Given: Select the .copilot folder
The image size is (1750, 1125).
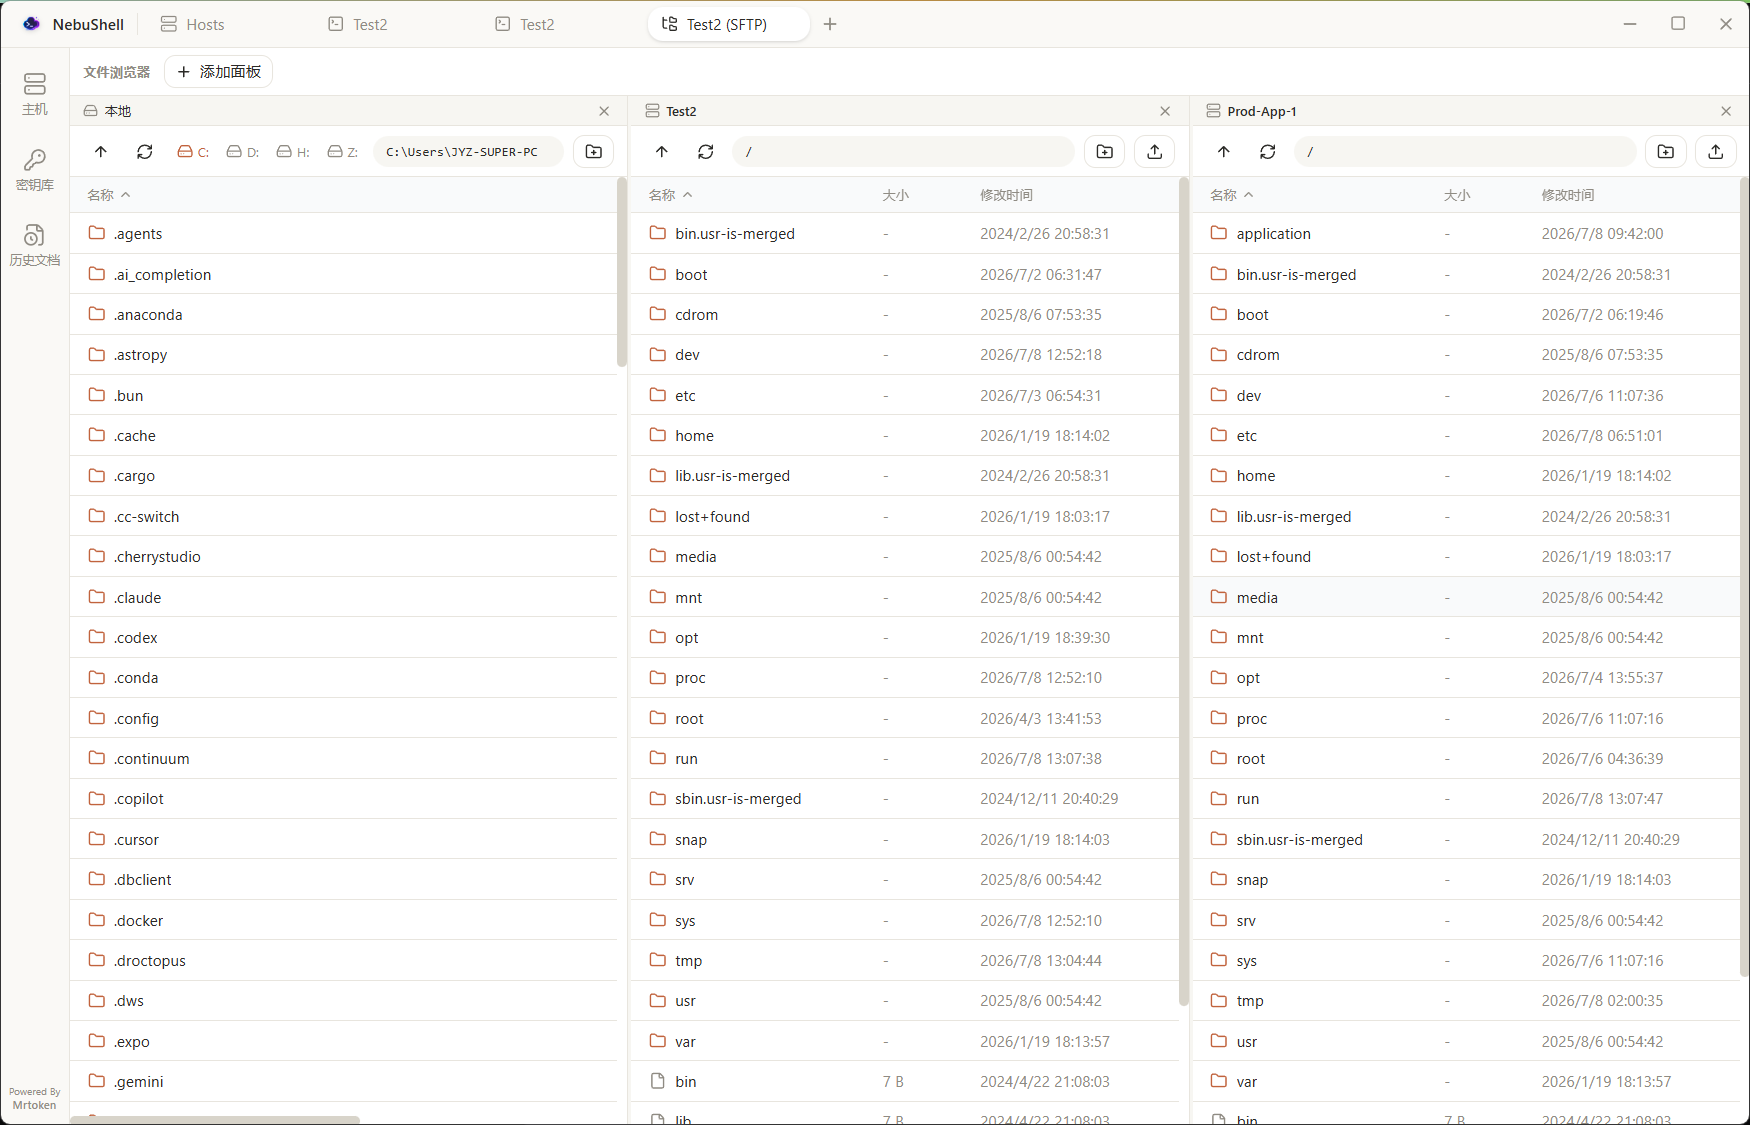Looking at the screenshot, I should coord(344,798).
